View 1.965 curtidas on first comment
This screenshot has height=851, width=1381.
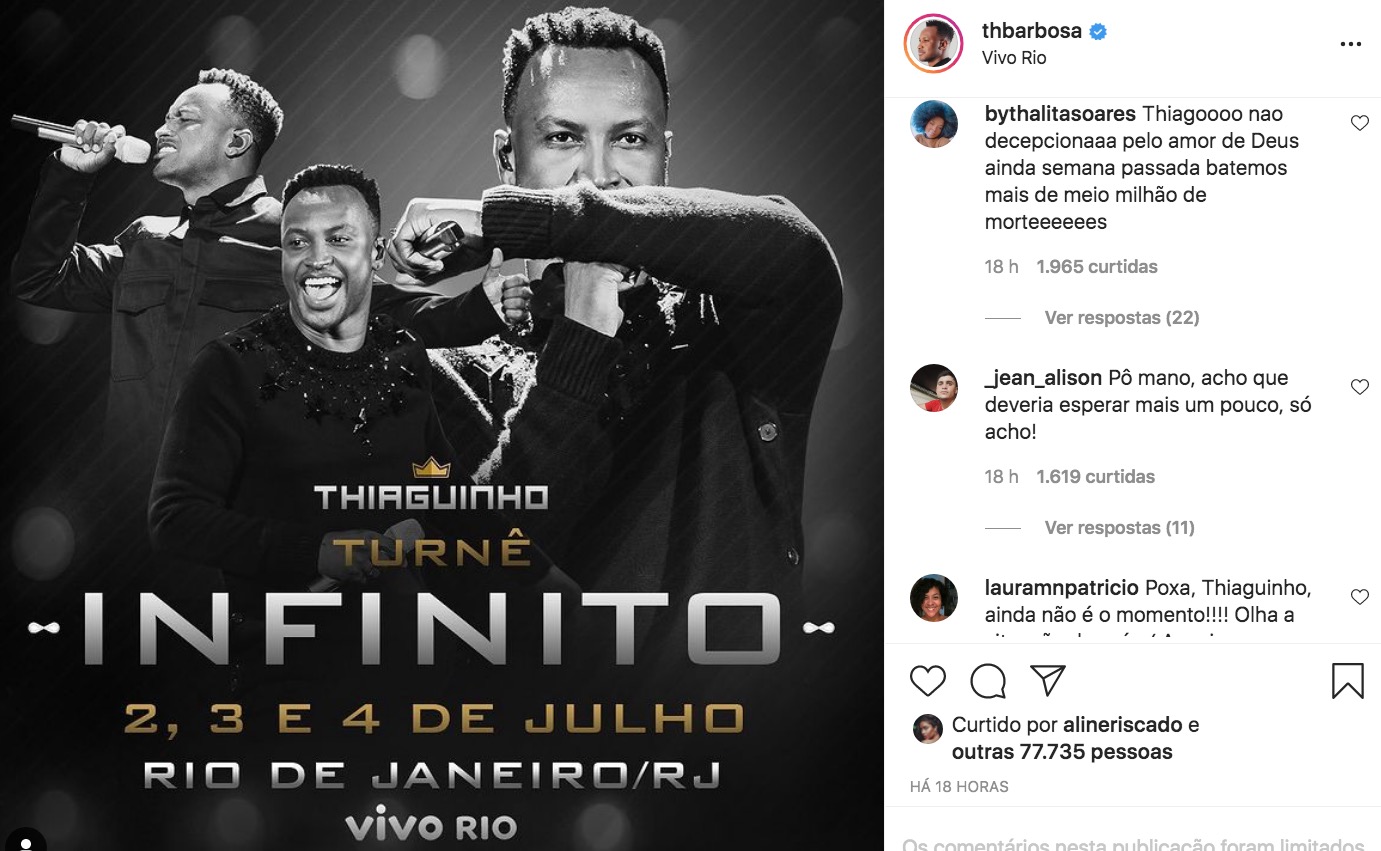[x=1096, y=267]
